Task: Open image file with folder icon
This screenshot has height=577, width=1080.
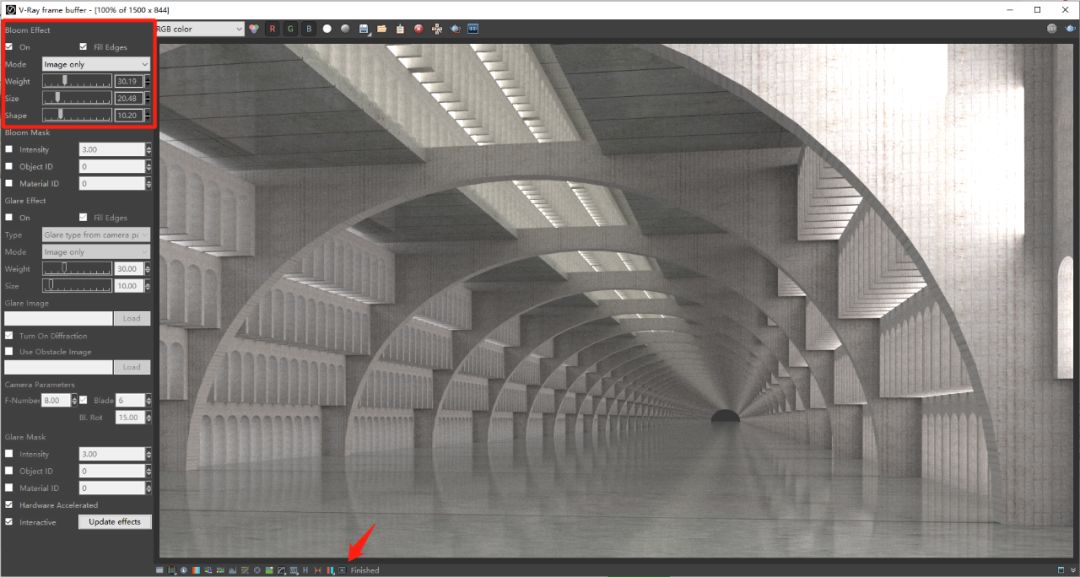Action: click(x=382, y=29)
